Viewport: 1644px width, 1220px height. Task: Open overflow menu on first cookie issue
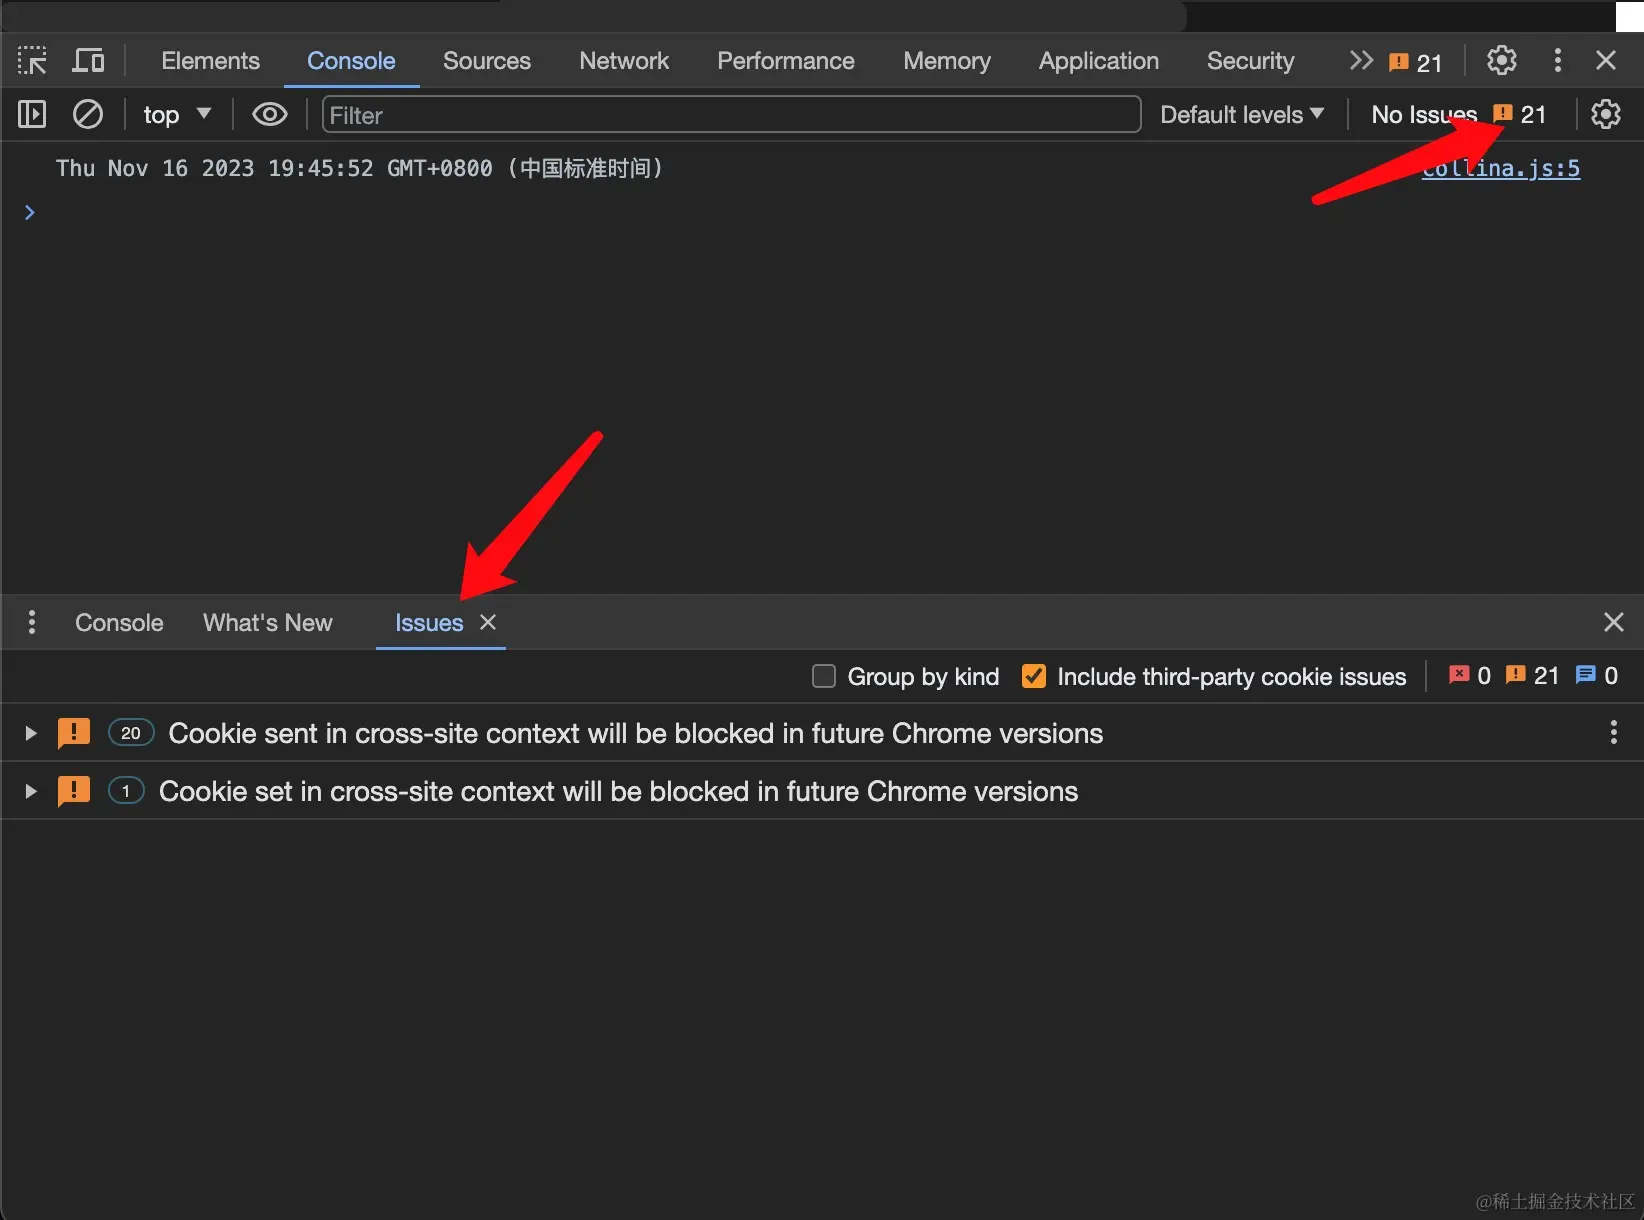tap(1612, 732)
